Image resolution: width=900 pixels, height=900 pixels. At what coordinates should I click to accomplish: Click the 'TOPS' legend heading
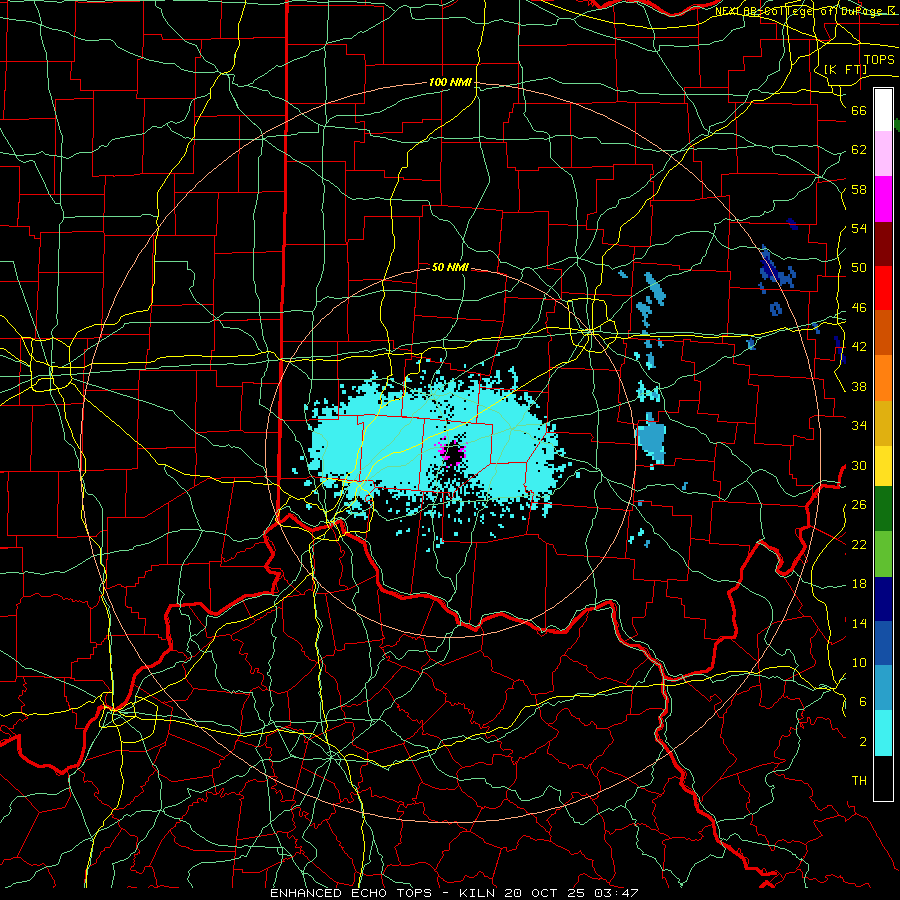(879, 60)
